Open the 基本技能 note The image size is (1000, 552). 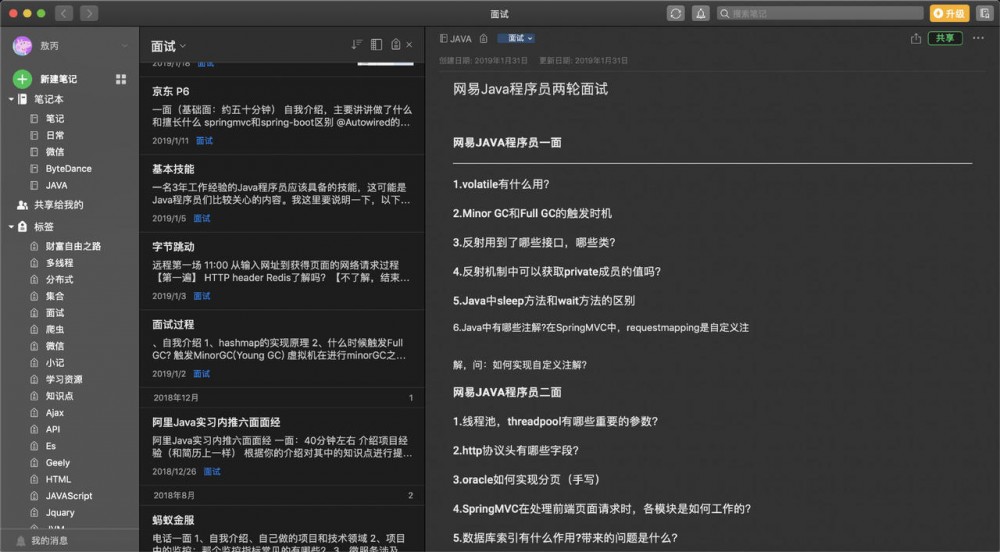pyautogui.click(x=282, y=193)
